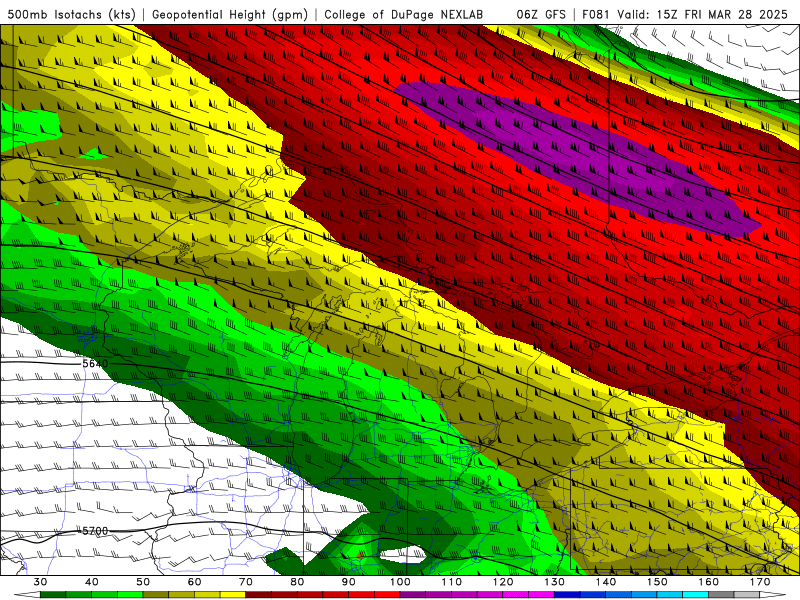The height and width of the screenshot is (600, 800).
Task: Click the '30' color scale label
Action: [40, 582]
